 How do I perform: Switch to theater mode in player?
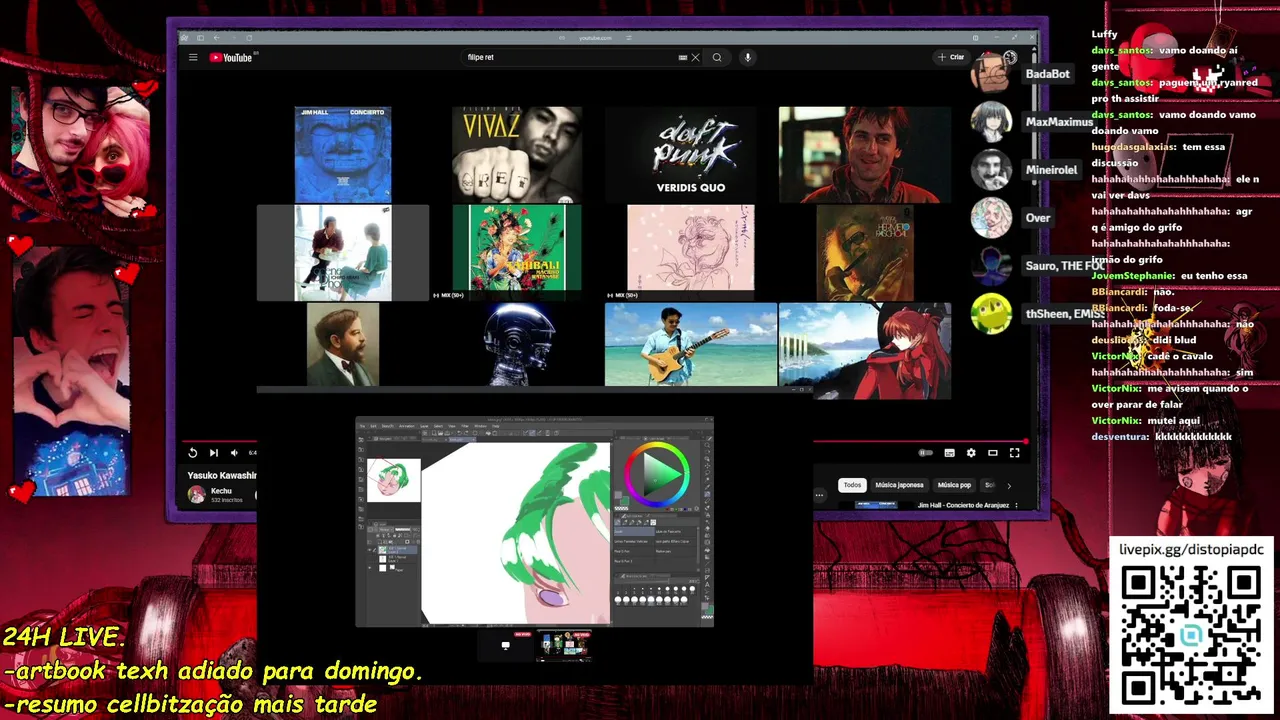click(993, 453)
